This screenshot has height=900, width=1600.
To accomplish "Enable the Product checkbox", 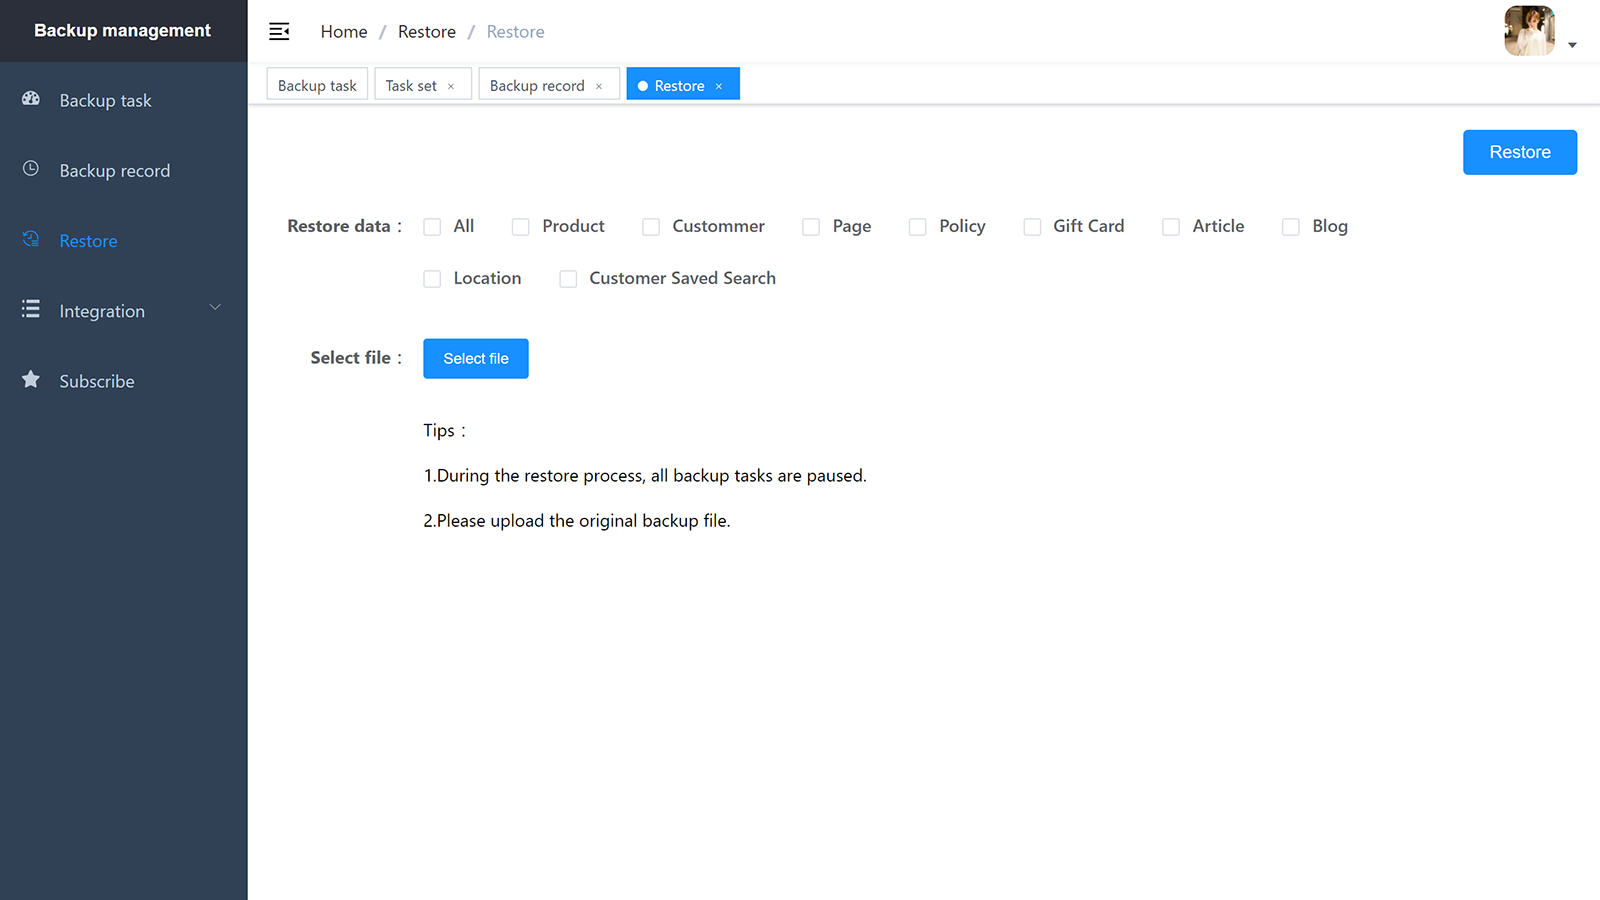I will click(x=521, y=227).
